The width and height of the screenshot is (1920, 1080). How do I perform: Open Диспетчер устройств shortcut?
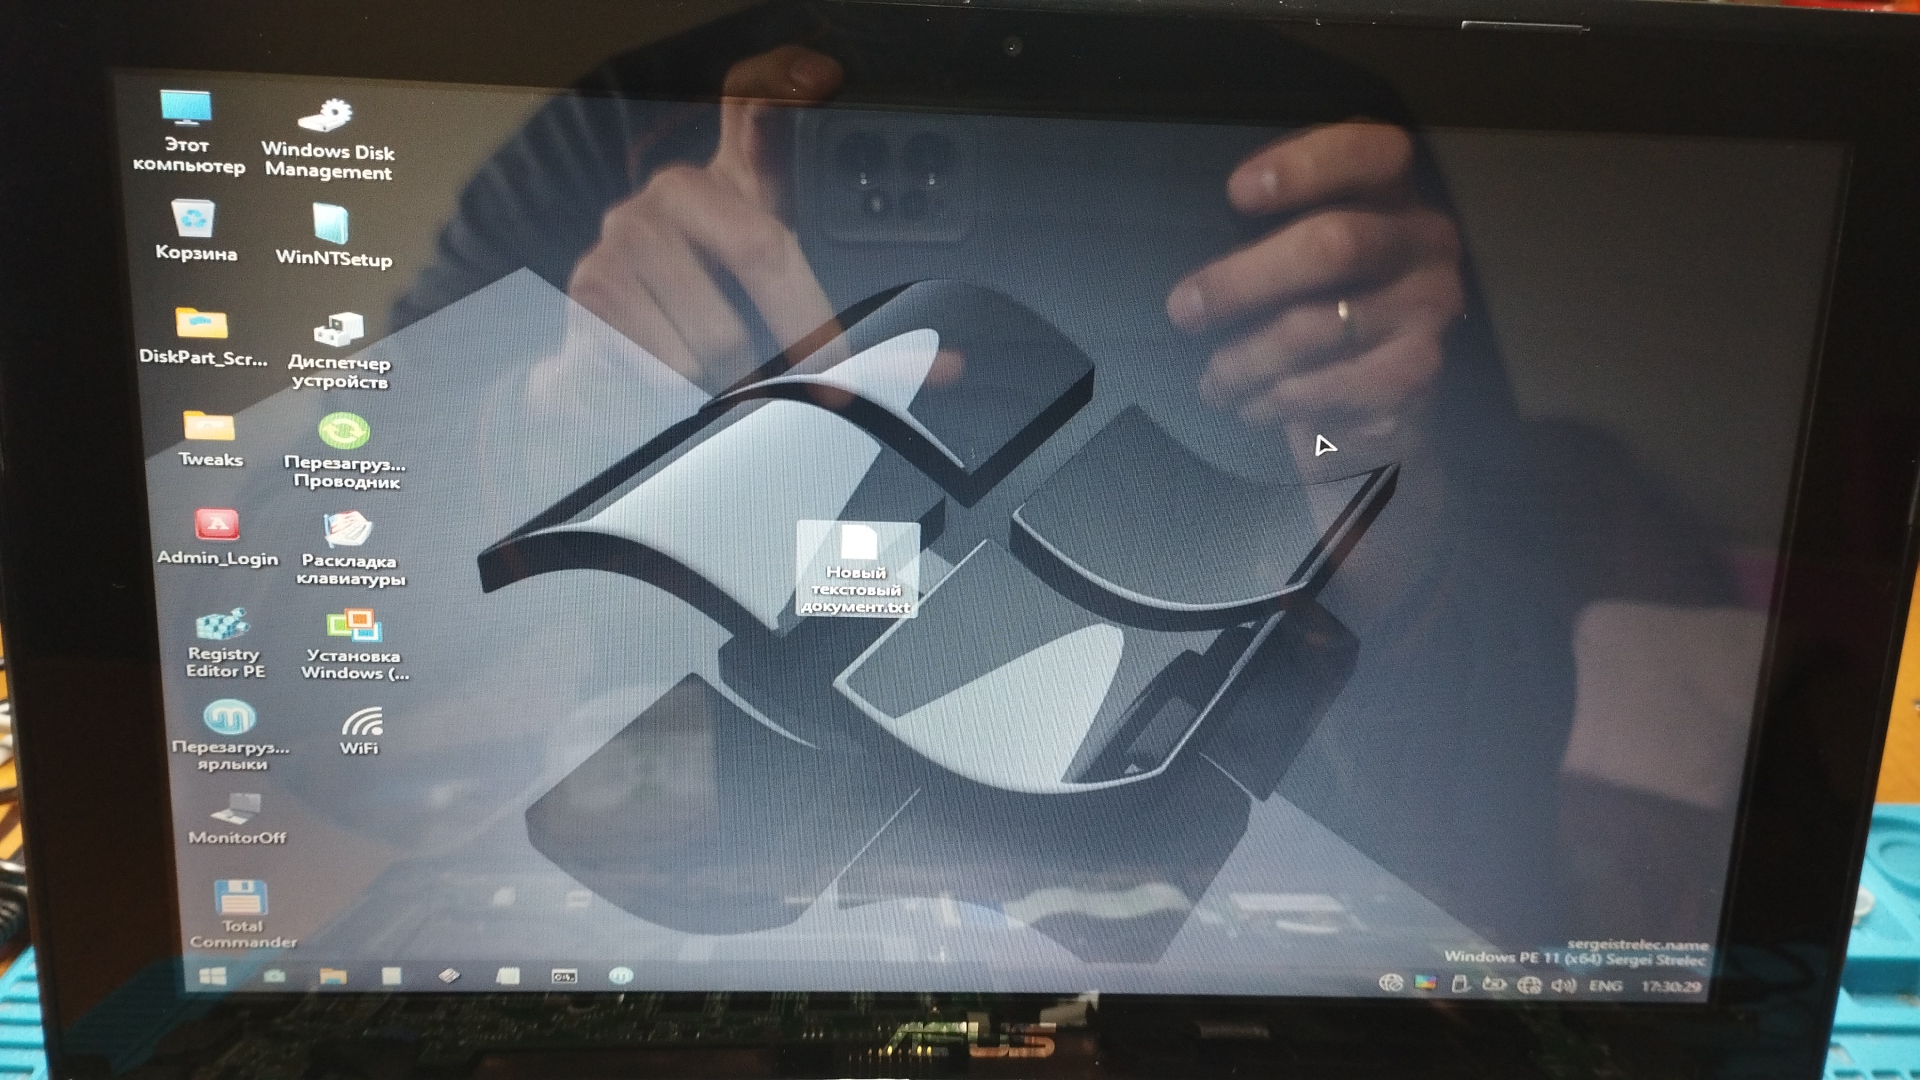(x=339, y=330)
